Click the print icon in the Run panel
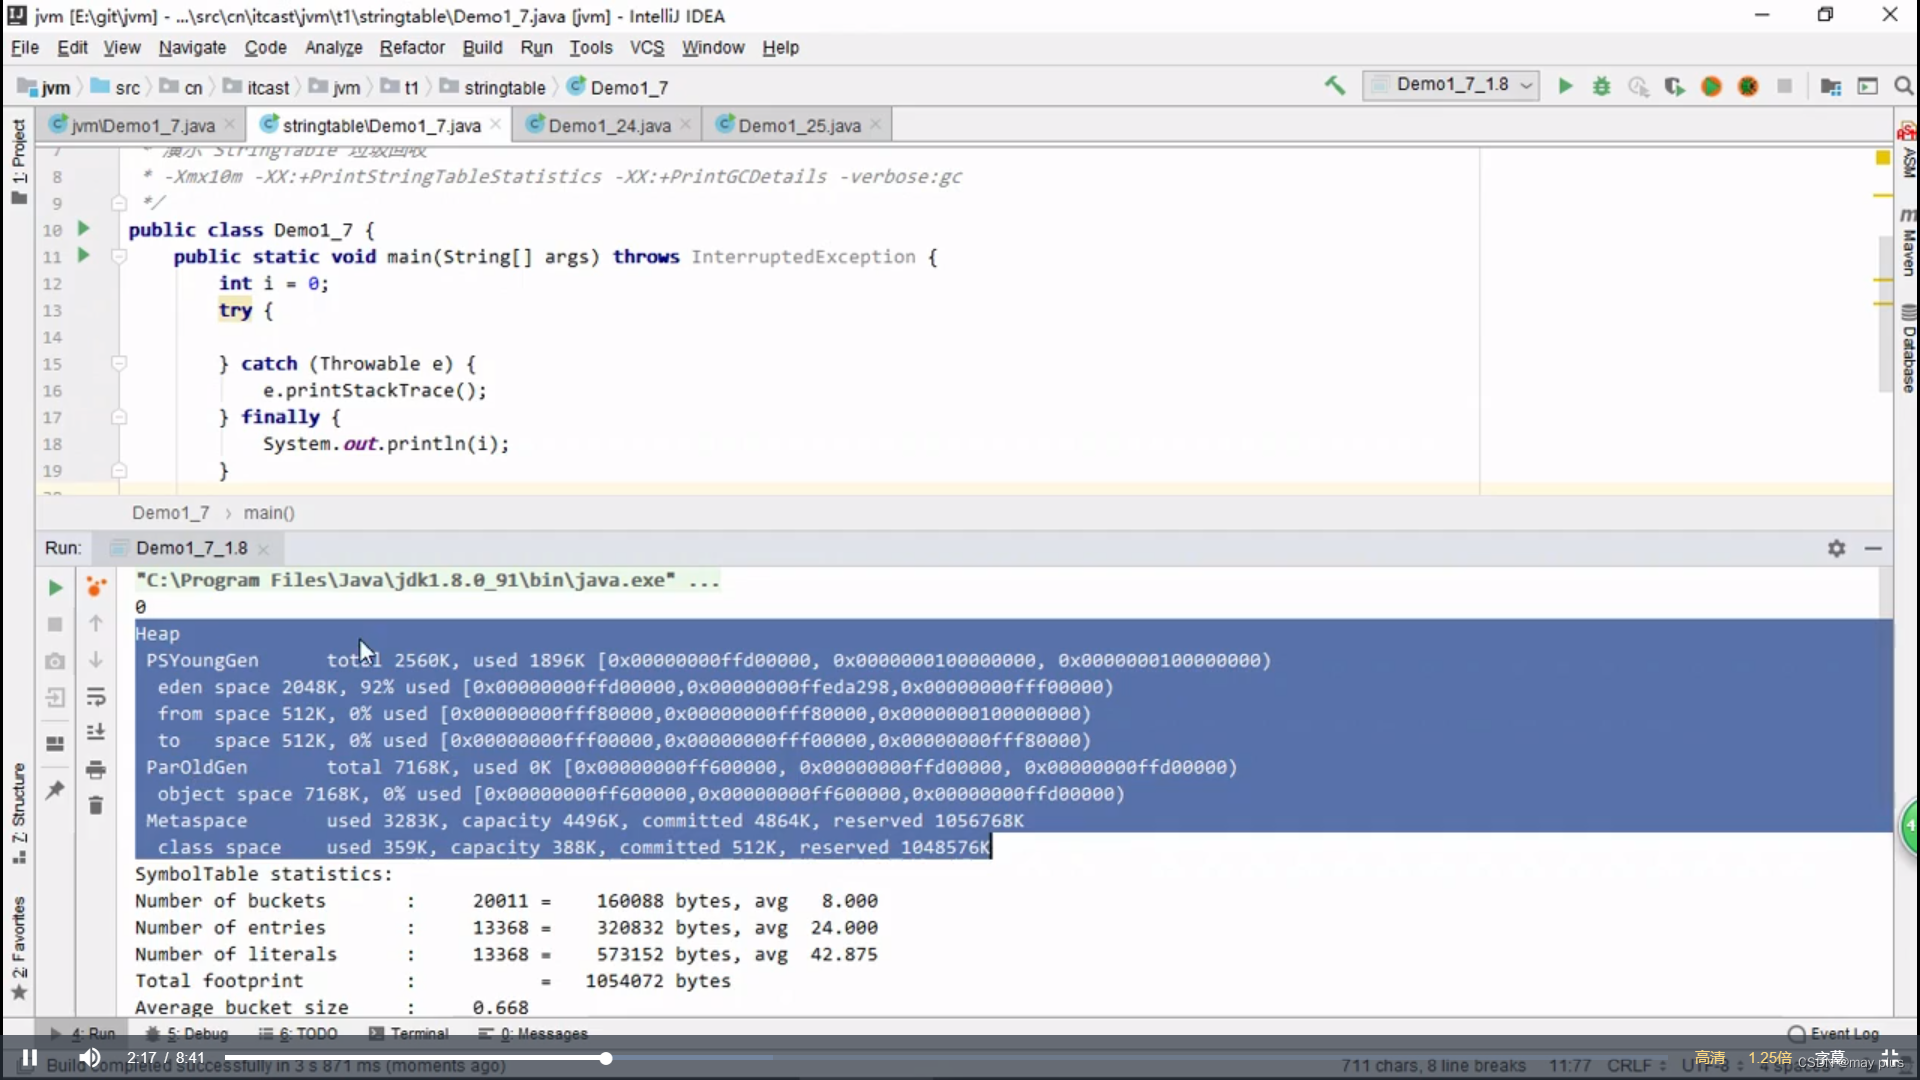 (96, 770)
